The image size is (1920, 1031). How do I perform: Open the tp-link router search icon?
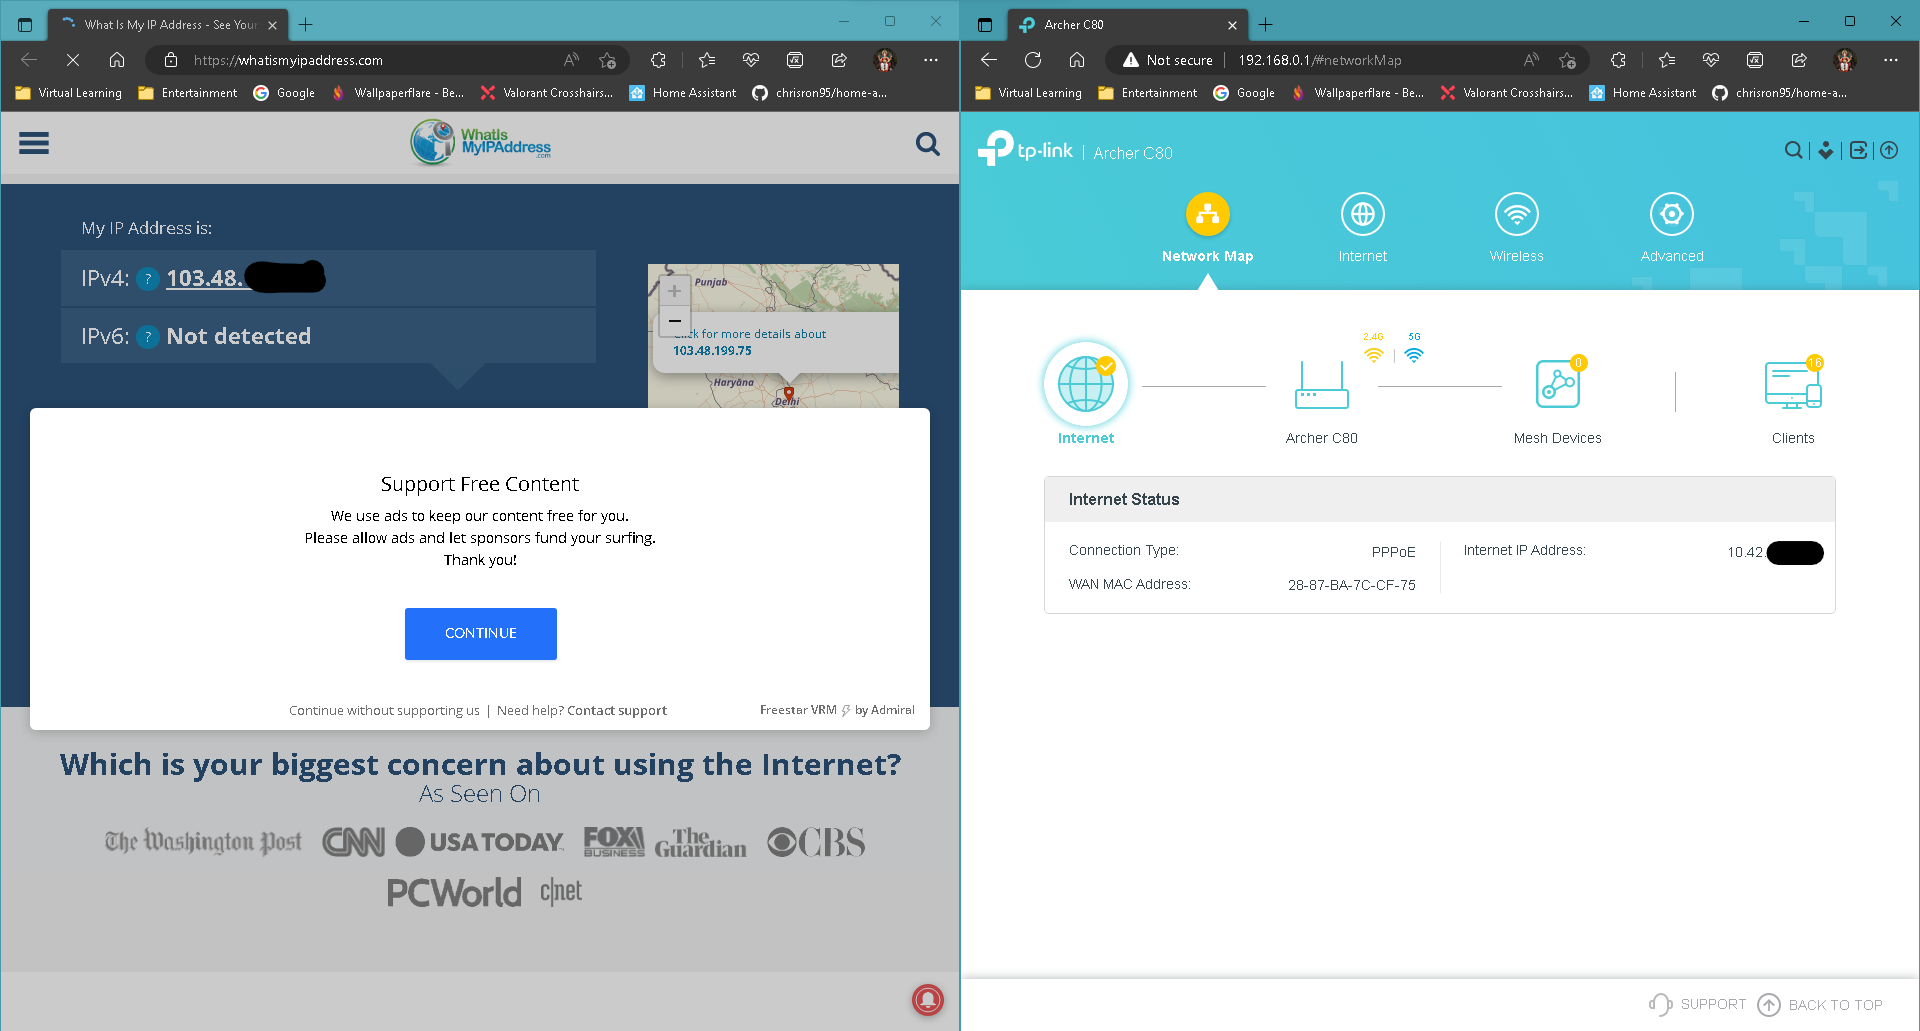[x=1794, y=150]
